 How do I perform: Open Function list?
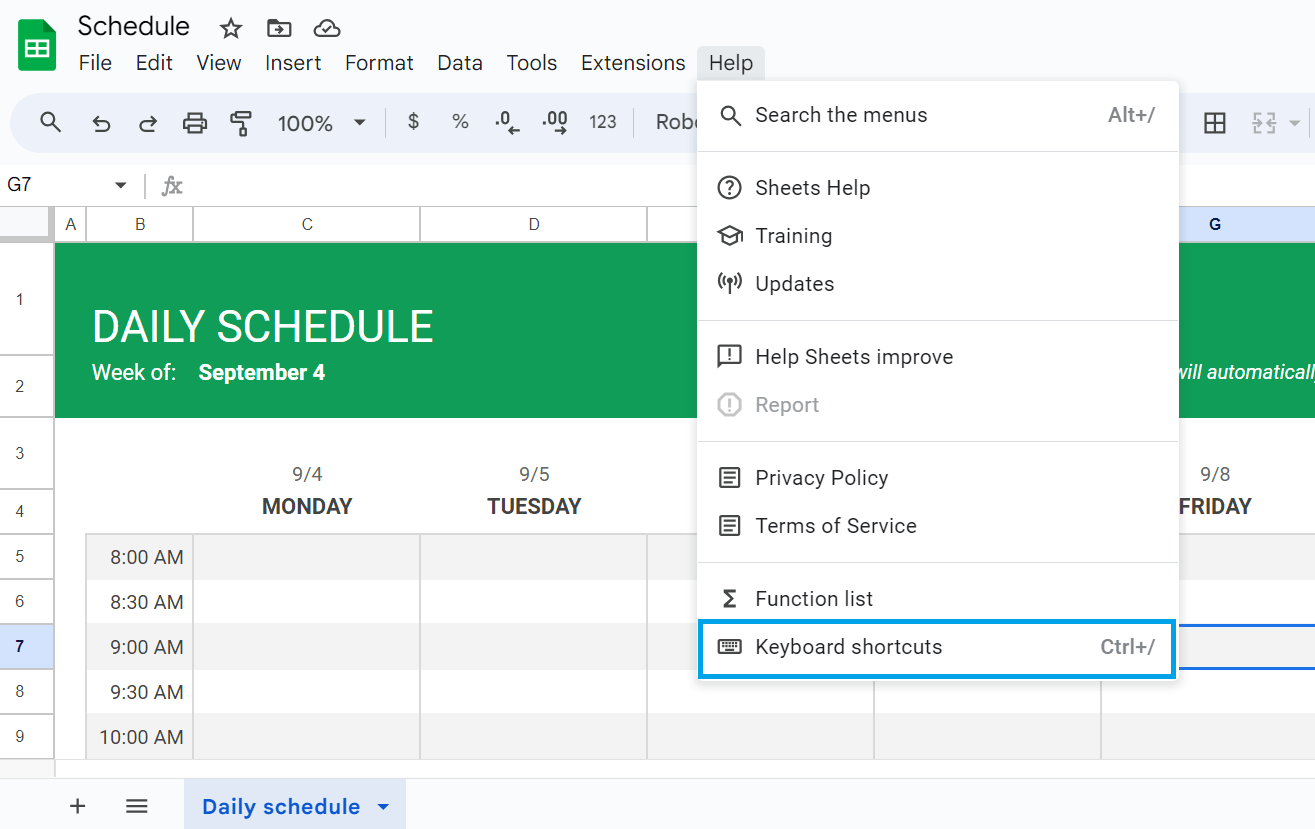(x=937, y=599)
